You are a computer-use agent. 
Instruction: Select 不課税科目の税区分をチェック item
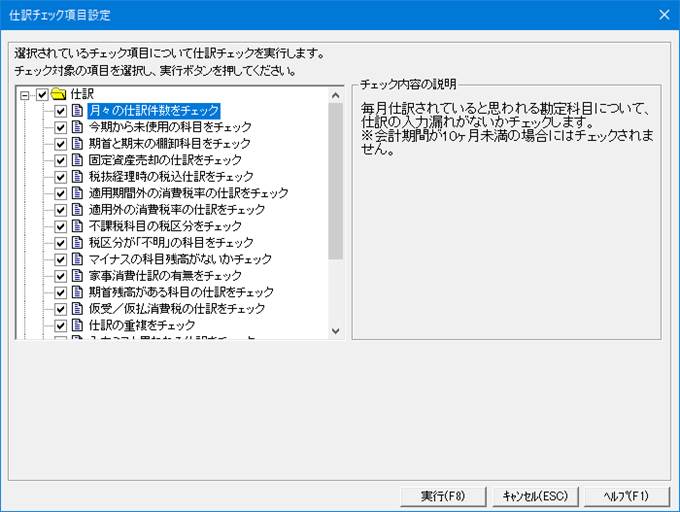165,226
